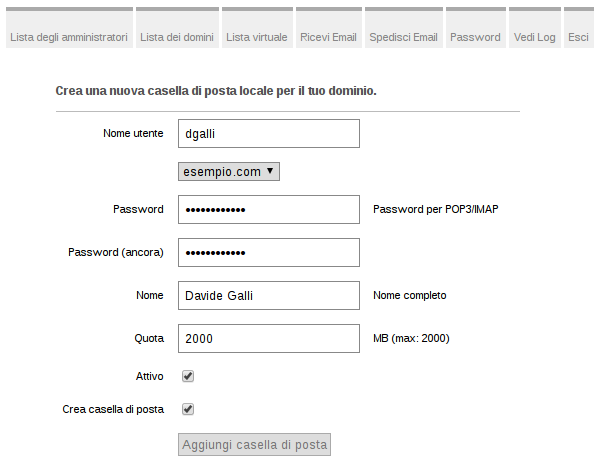Uncheck the Crea casella di posta checkbox

click(188, 409)
